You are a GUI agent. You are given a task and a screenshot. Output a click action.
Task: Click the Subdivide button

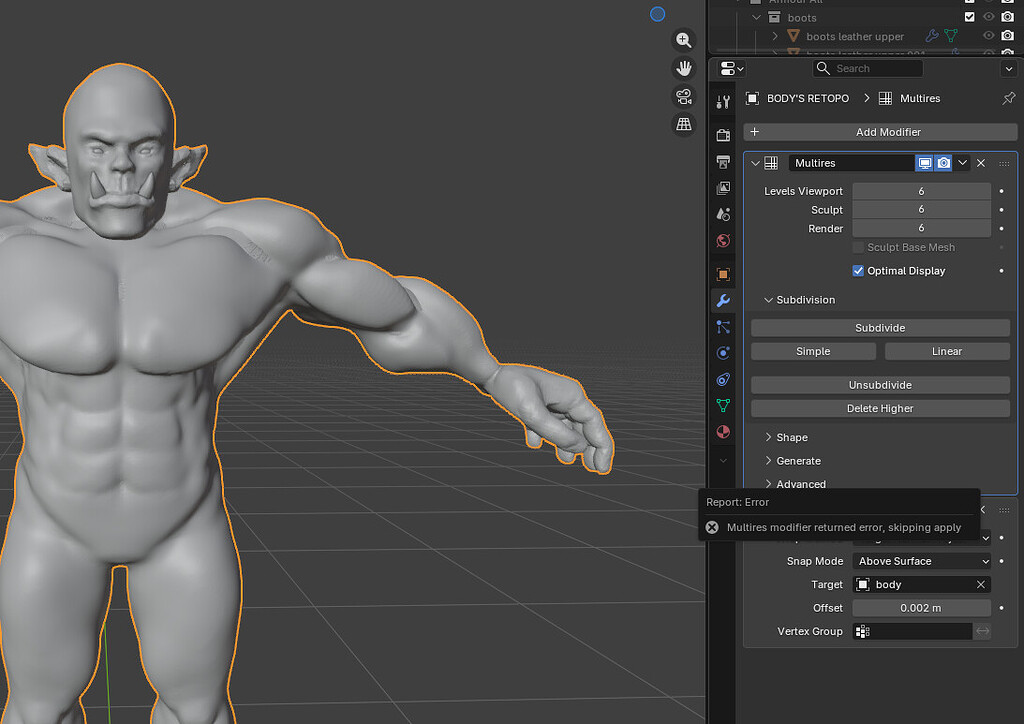[x=880, y=328]
